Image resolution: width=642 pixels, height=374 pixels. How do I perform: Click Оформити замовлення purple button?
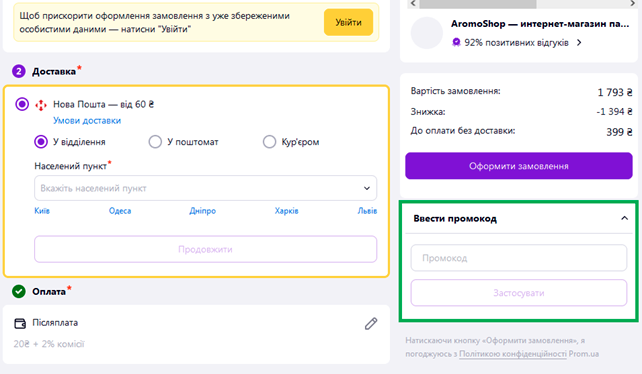(x=519, y=166)
